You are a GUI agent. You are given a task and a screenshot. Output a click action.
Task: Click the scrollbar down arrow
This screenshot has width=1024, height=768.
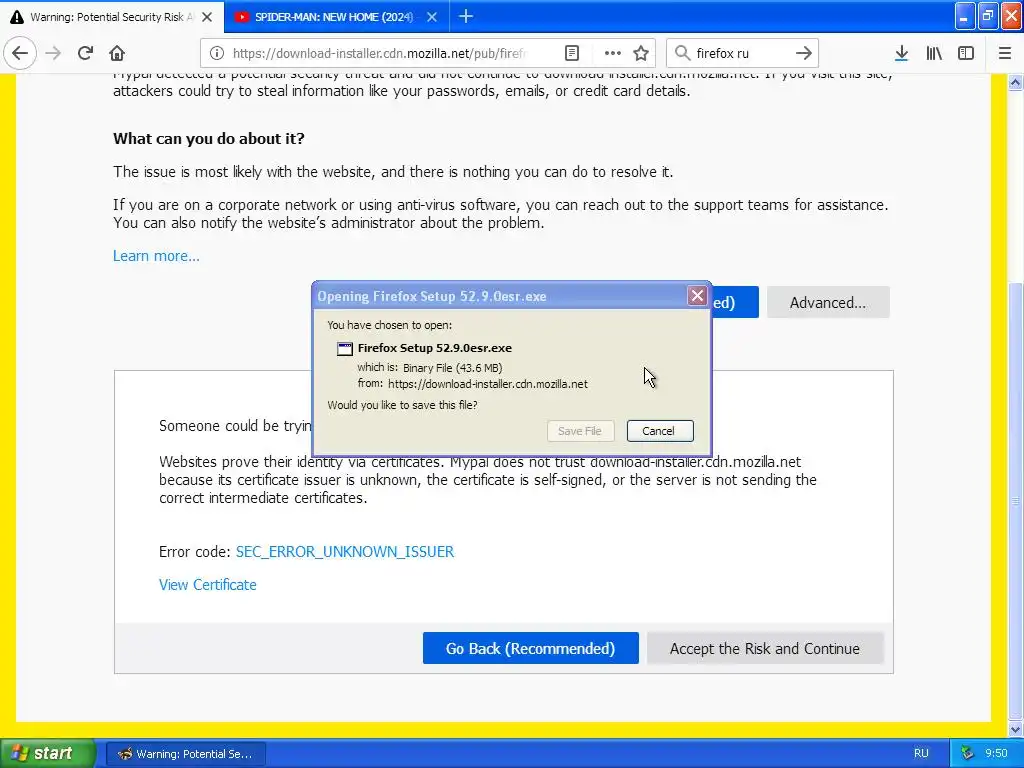1016,729
